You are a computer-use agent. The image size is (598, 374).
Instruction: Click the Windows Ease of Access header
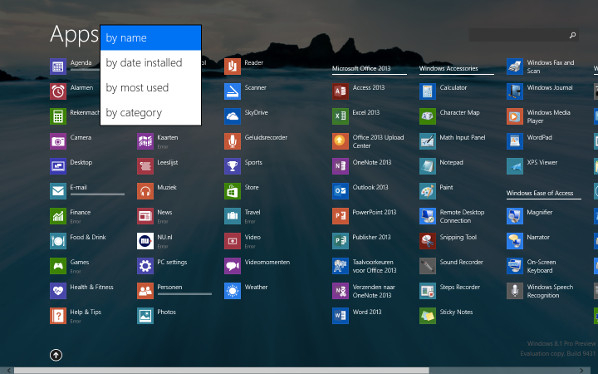point(540,193)
